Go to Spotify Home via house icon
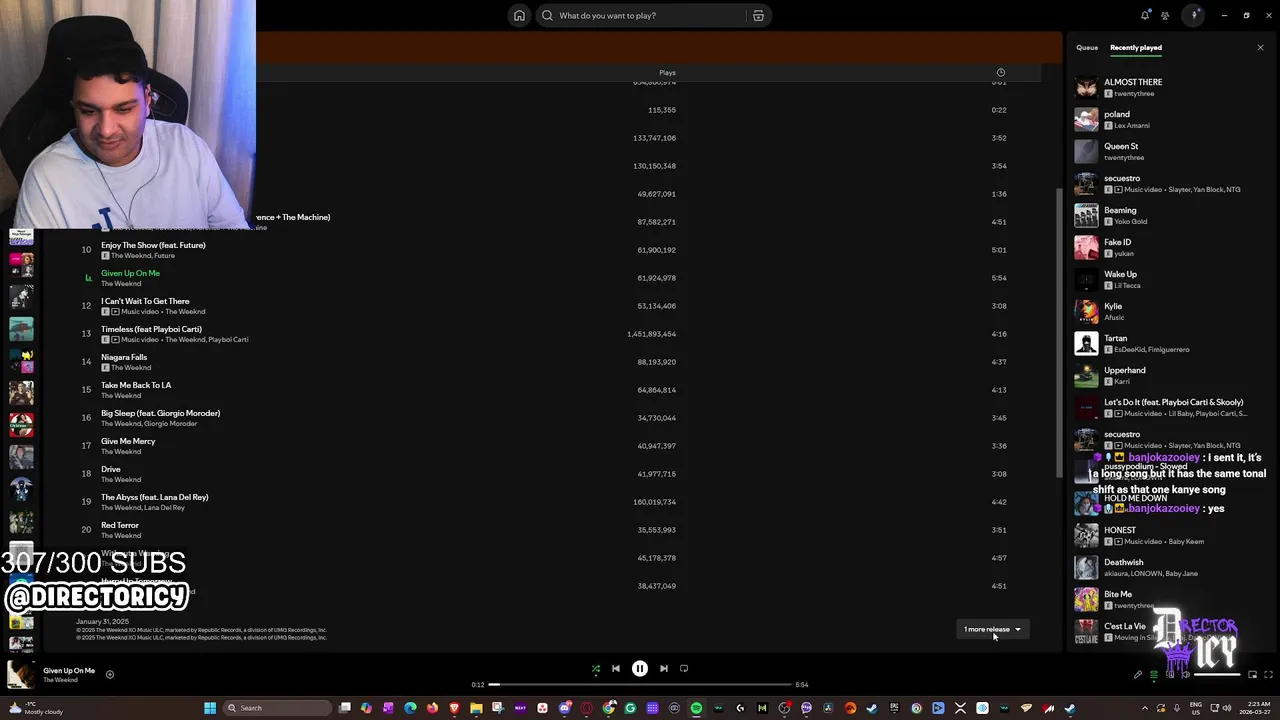Screen dimensions: 1280x720 519,15
